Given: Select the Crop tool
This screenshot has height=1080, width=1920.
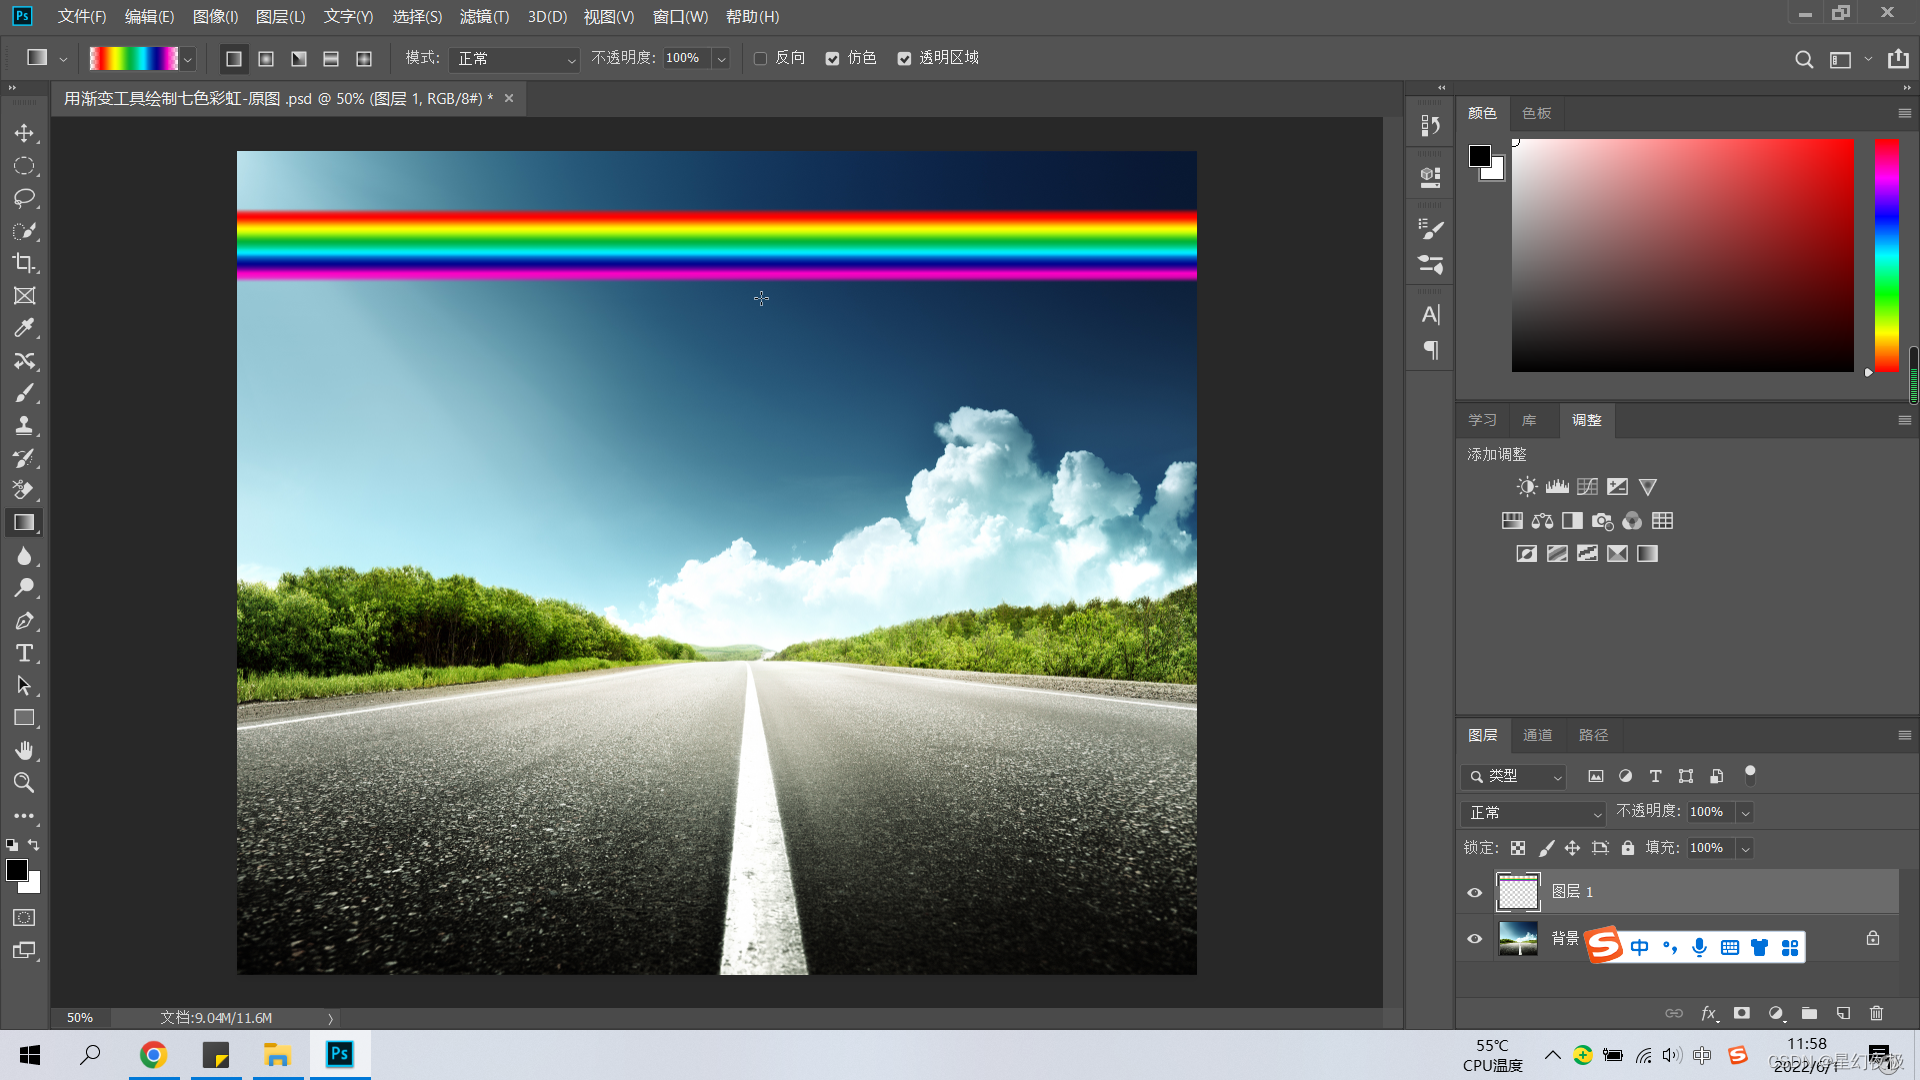Looking at the screenshot, I should 24,263.
